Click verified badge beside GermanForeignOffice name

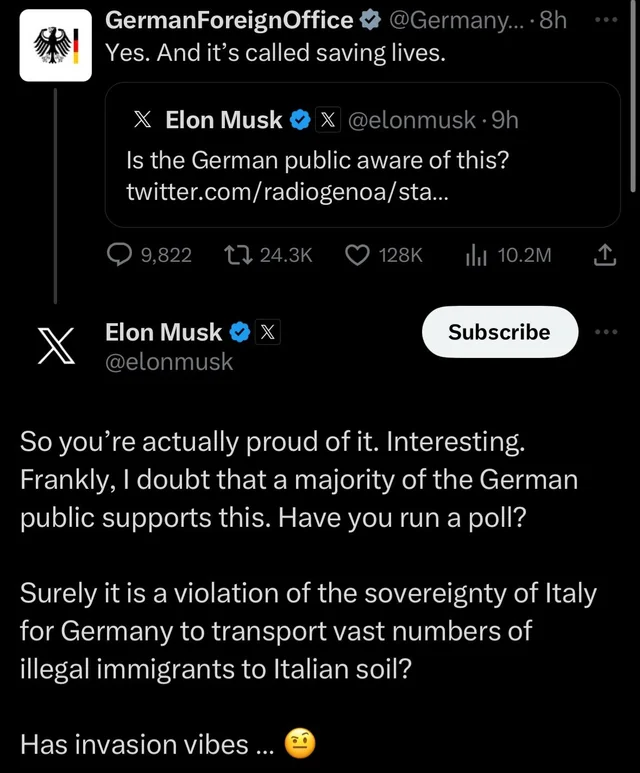pos(370,20)
